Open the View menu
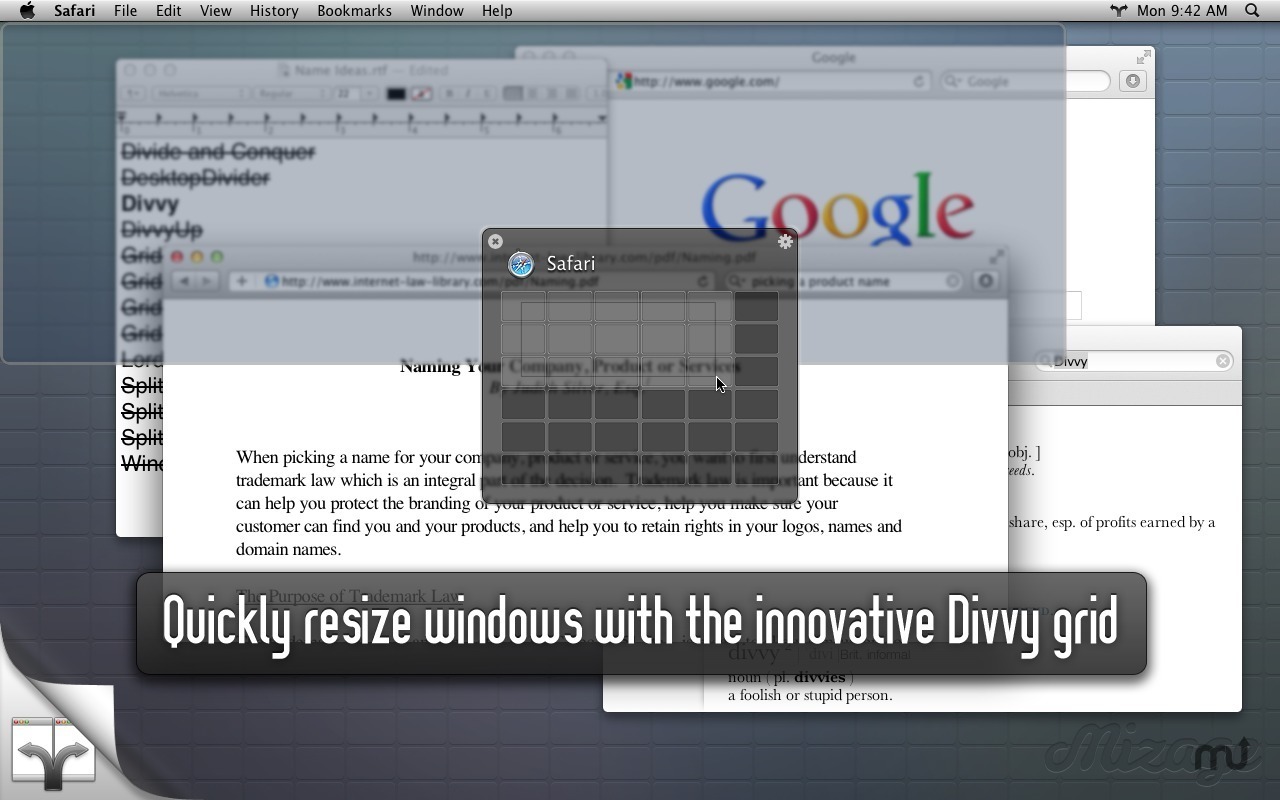1280x800 pixels. click(215, 11)
